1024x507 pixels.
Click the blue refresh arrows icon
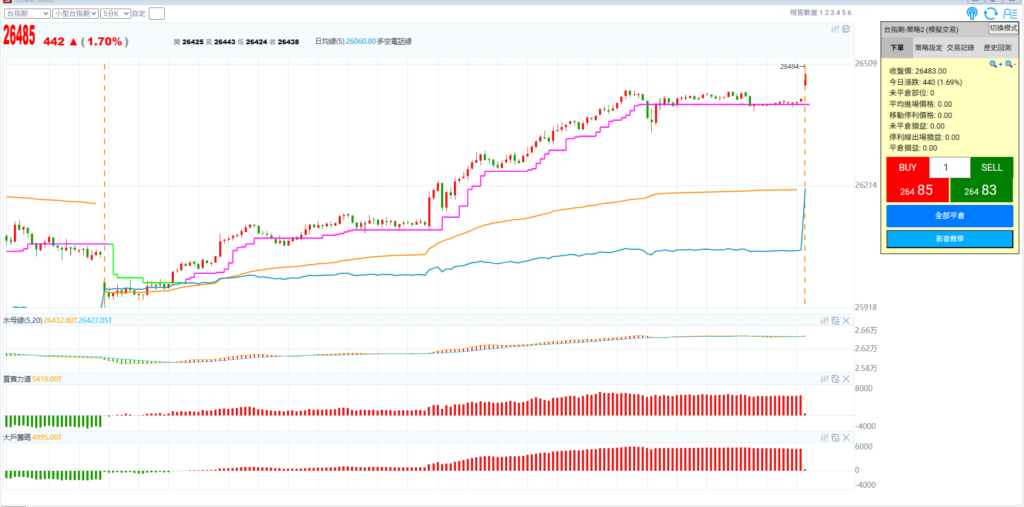click(991, 13)
